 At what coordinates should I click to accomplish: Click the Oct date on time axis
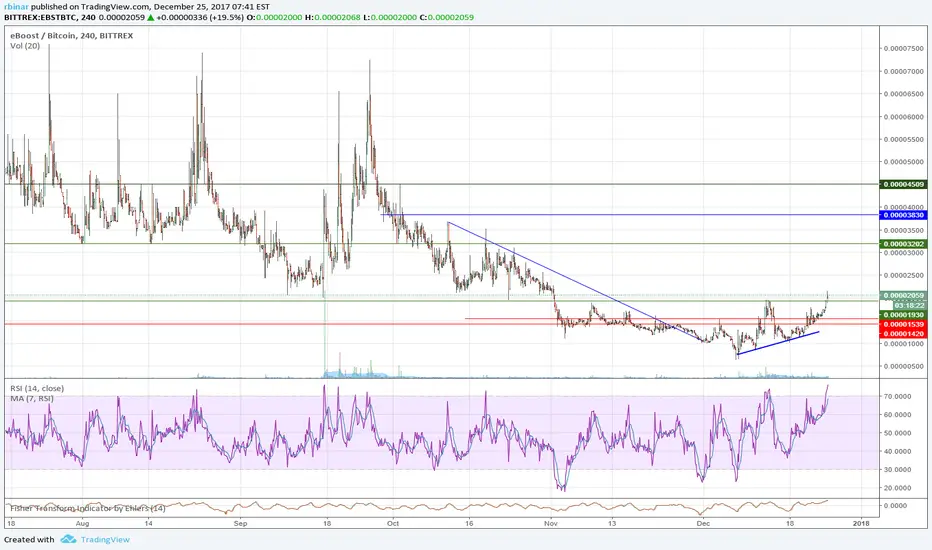[x=393, y=524]
